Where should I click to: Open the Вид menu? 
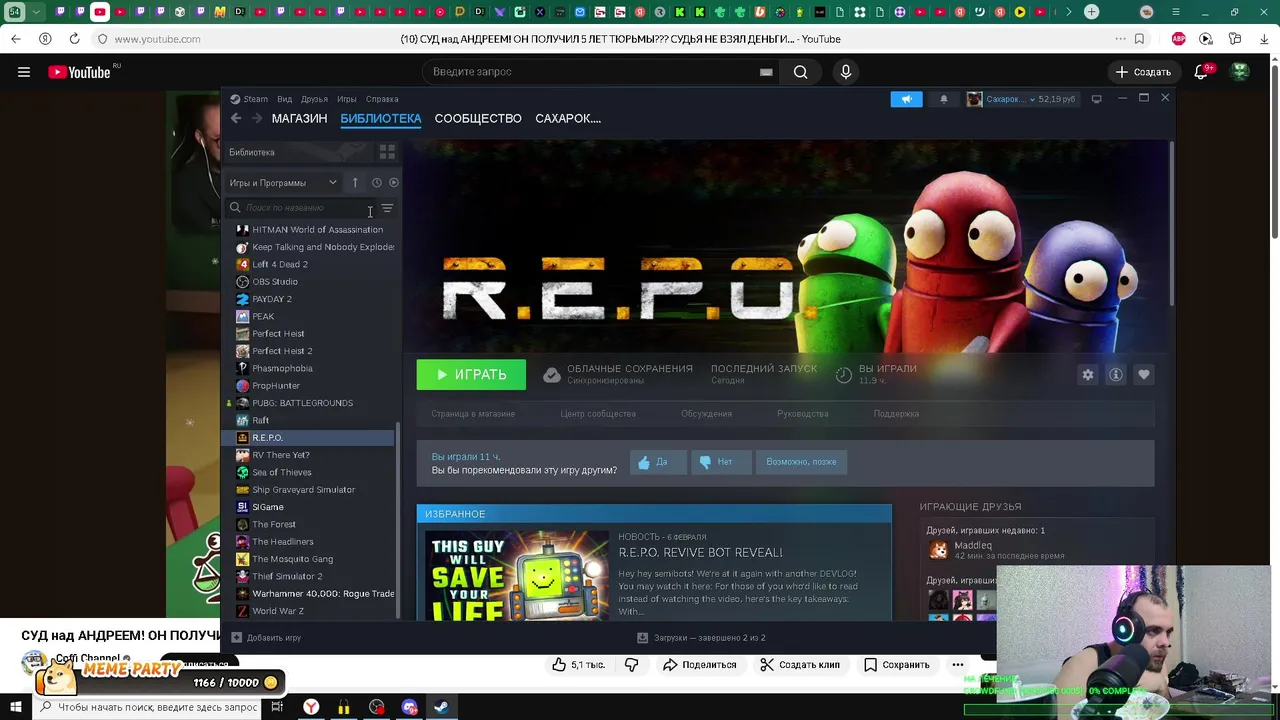click(x=285, y=99)
